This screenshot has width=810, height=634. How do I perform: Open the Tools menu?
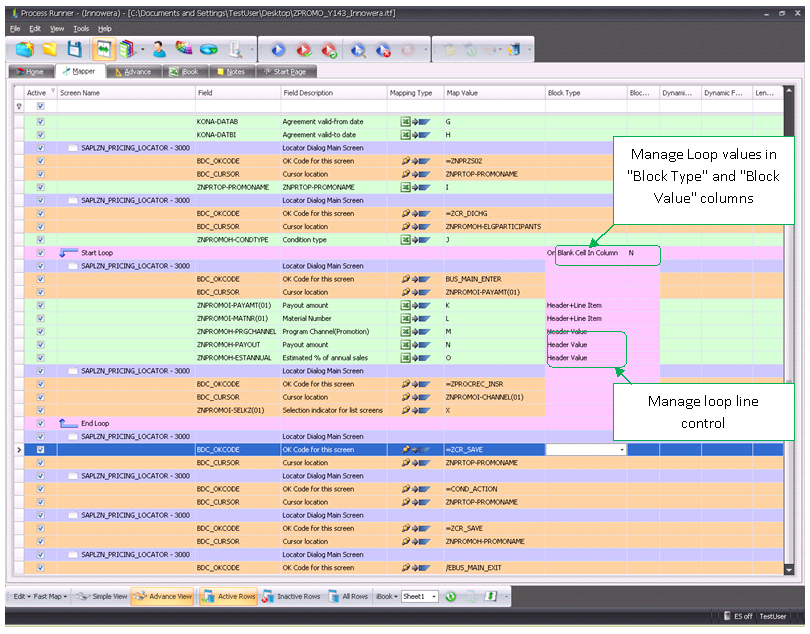point(80,28)
